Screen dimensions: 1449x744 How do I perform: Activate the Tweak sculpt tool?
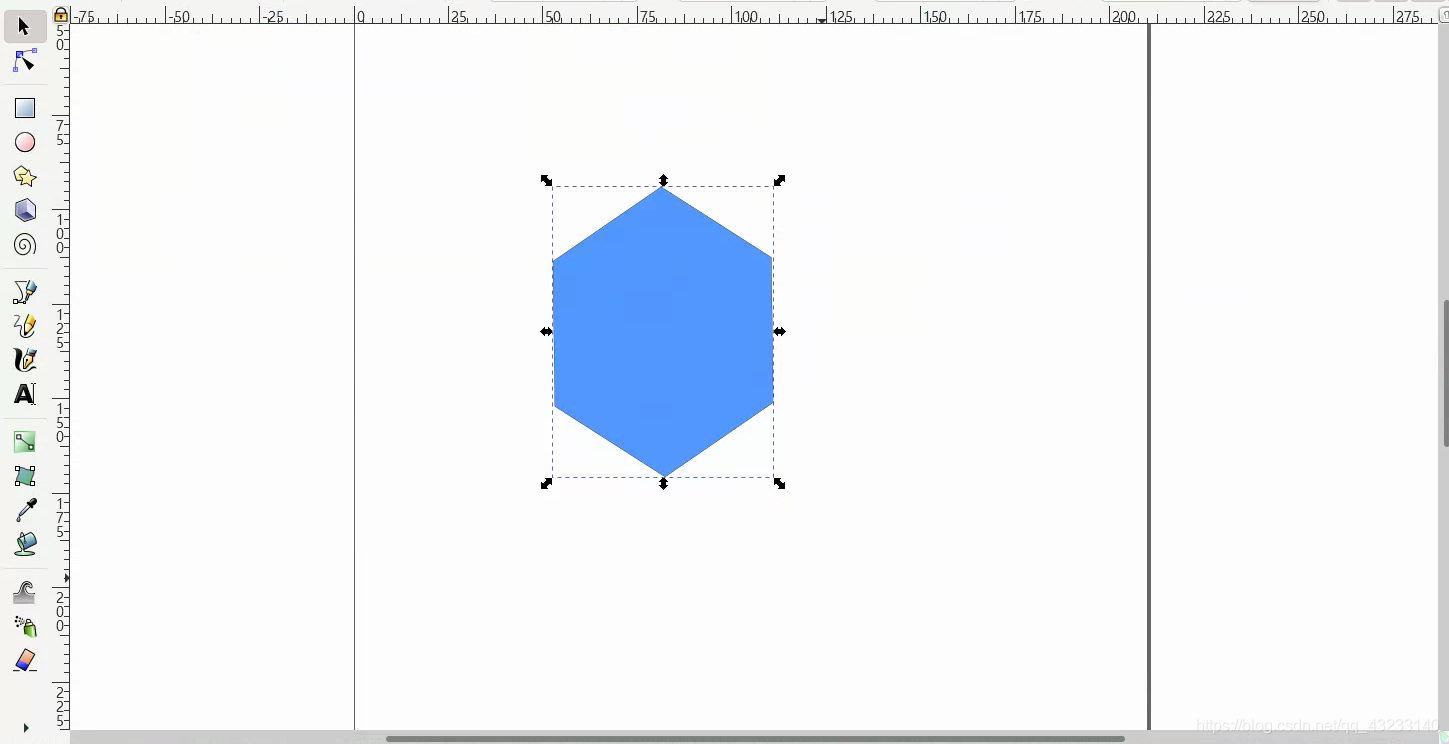coord(24,592)
